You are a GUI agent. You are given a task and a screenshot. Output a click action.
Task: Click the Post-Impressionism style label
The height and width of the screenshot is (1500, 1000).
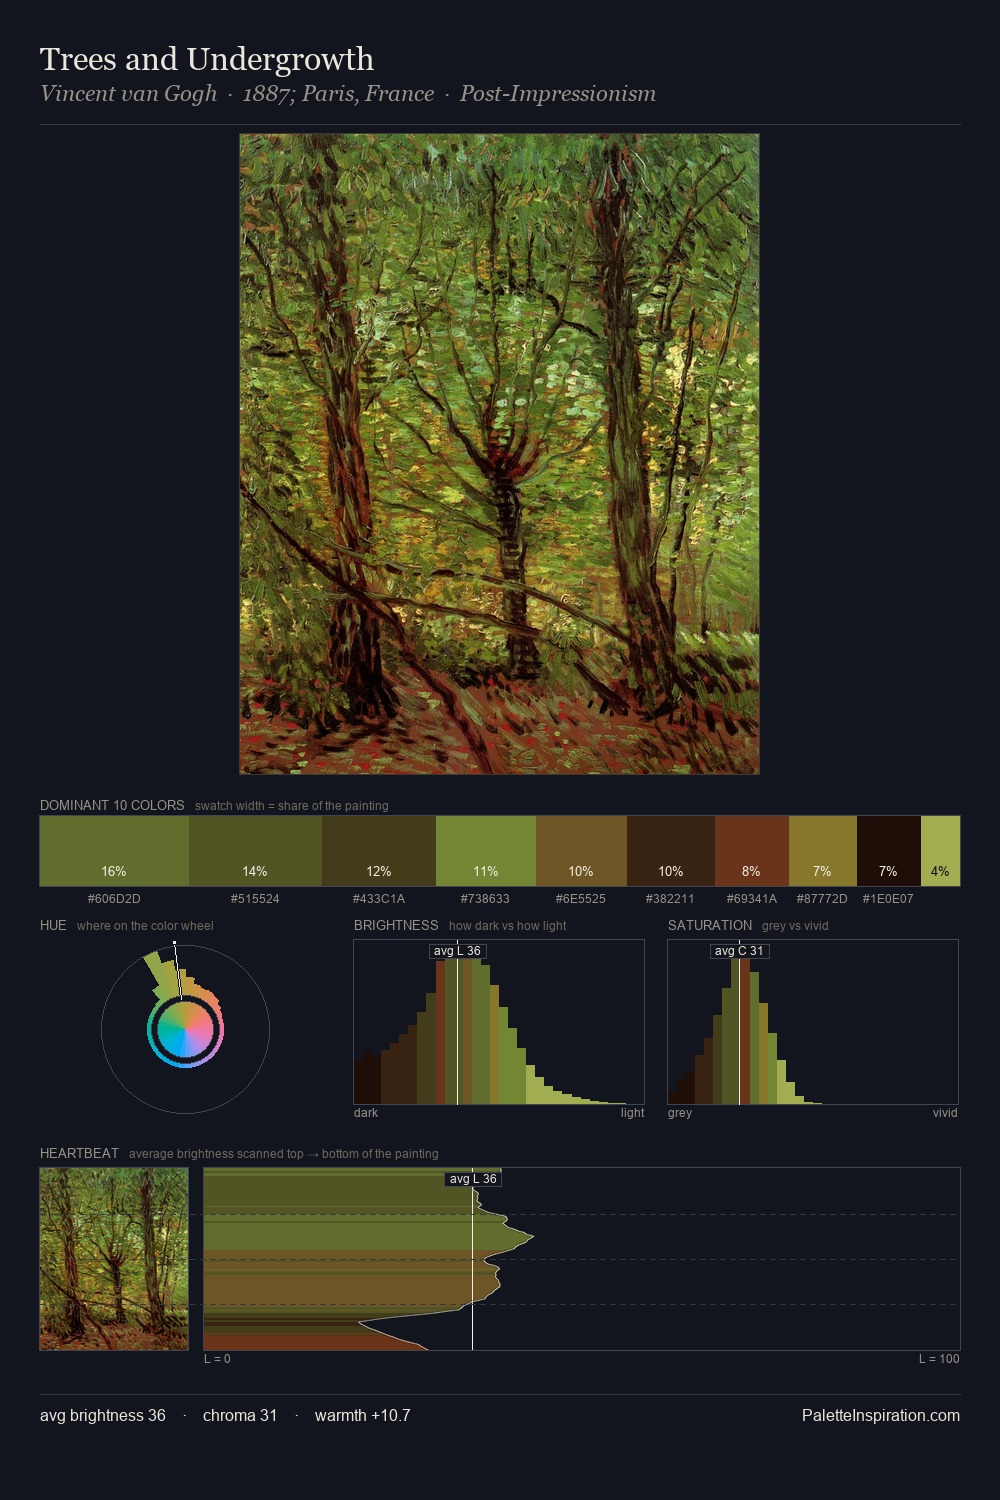558,94
